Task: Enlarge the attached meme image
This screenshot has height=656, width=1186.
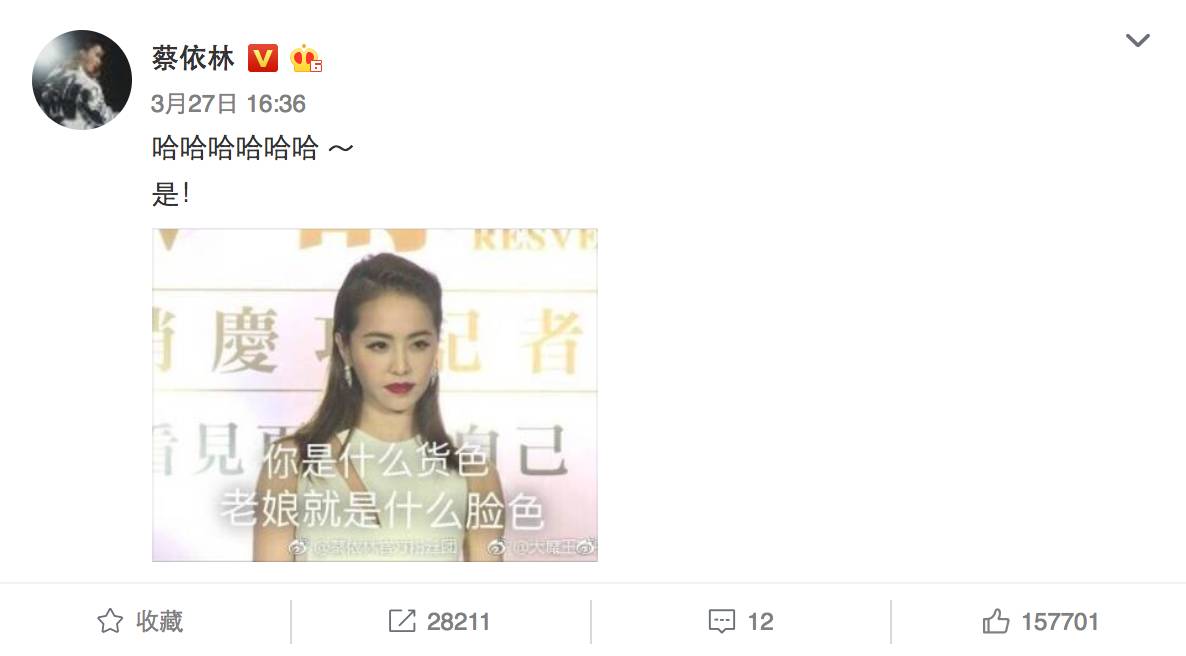Action: click(374, 394)
